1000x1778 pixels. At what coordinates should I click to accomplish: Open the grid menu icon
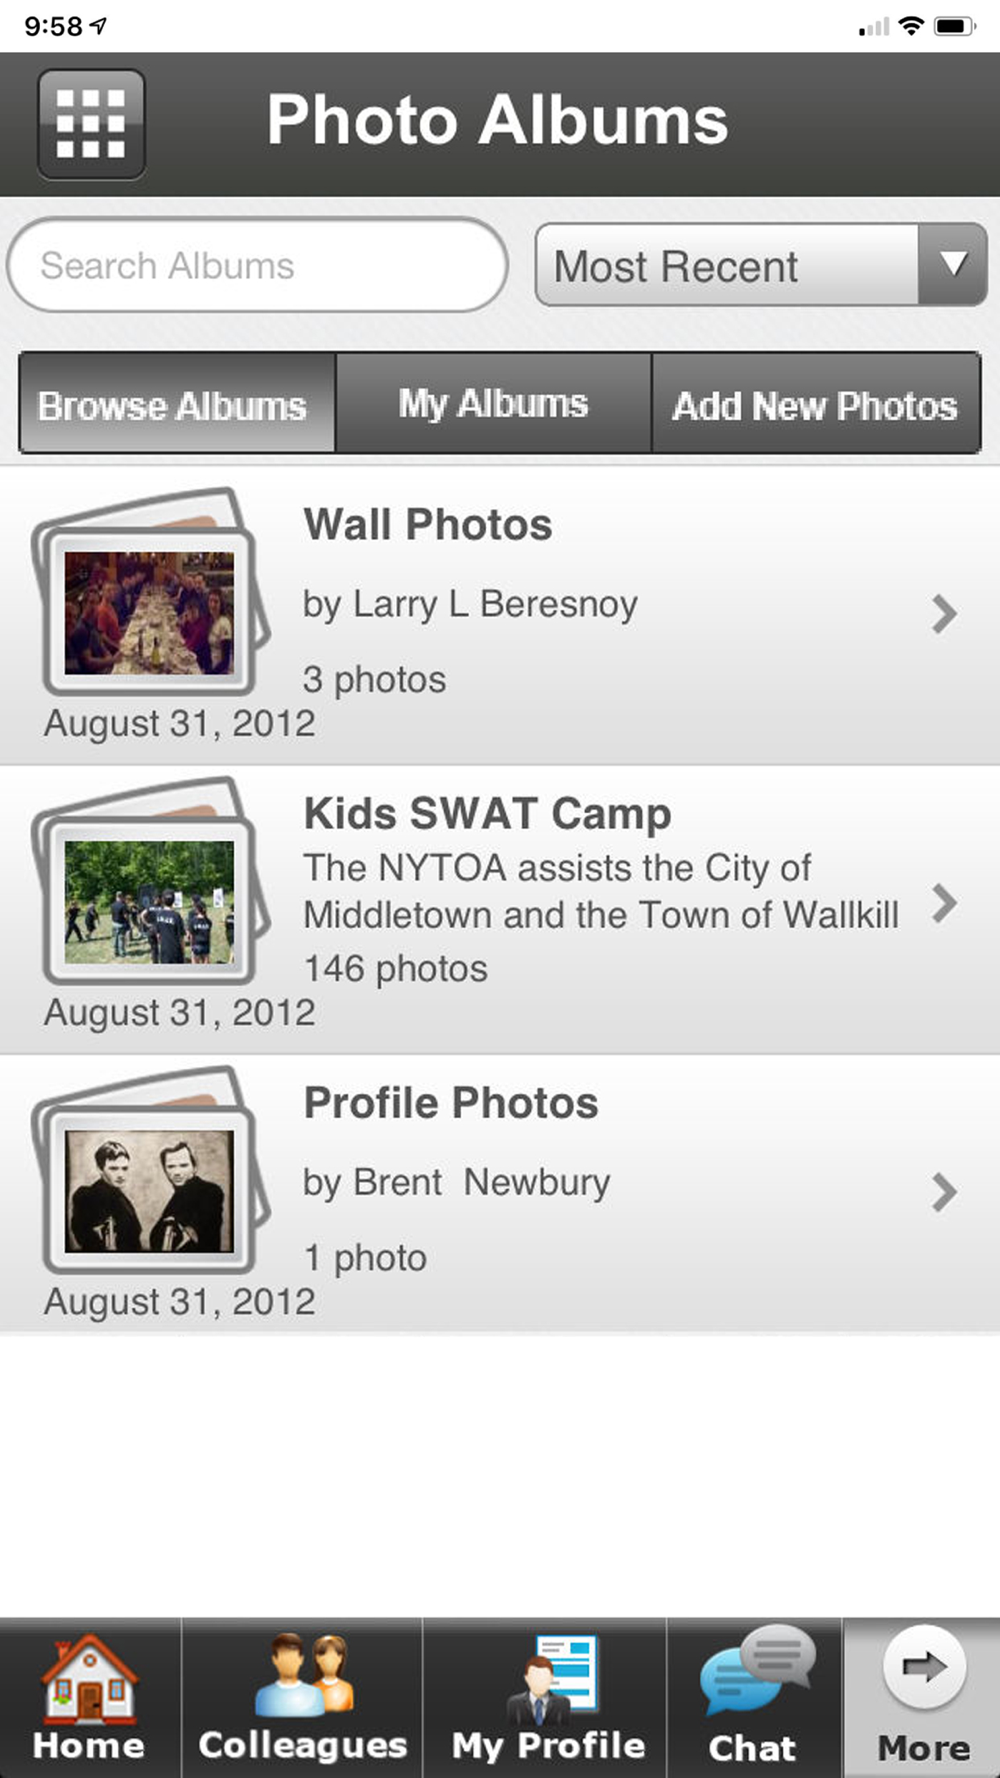(91, 124)
